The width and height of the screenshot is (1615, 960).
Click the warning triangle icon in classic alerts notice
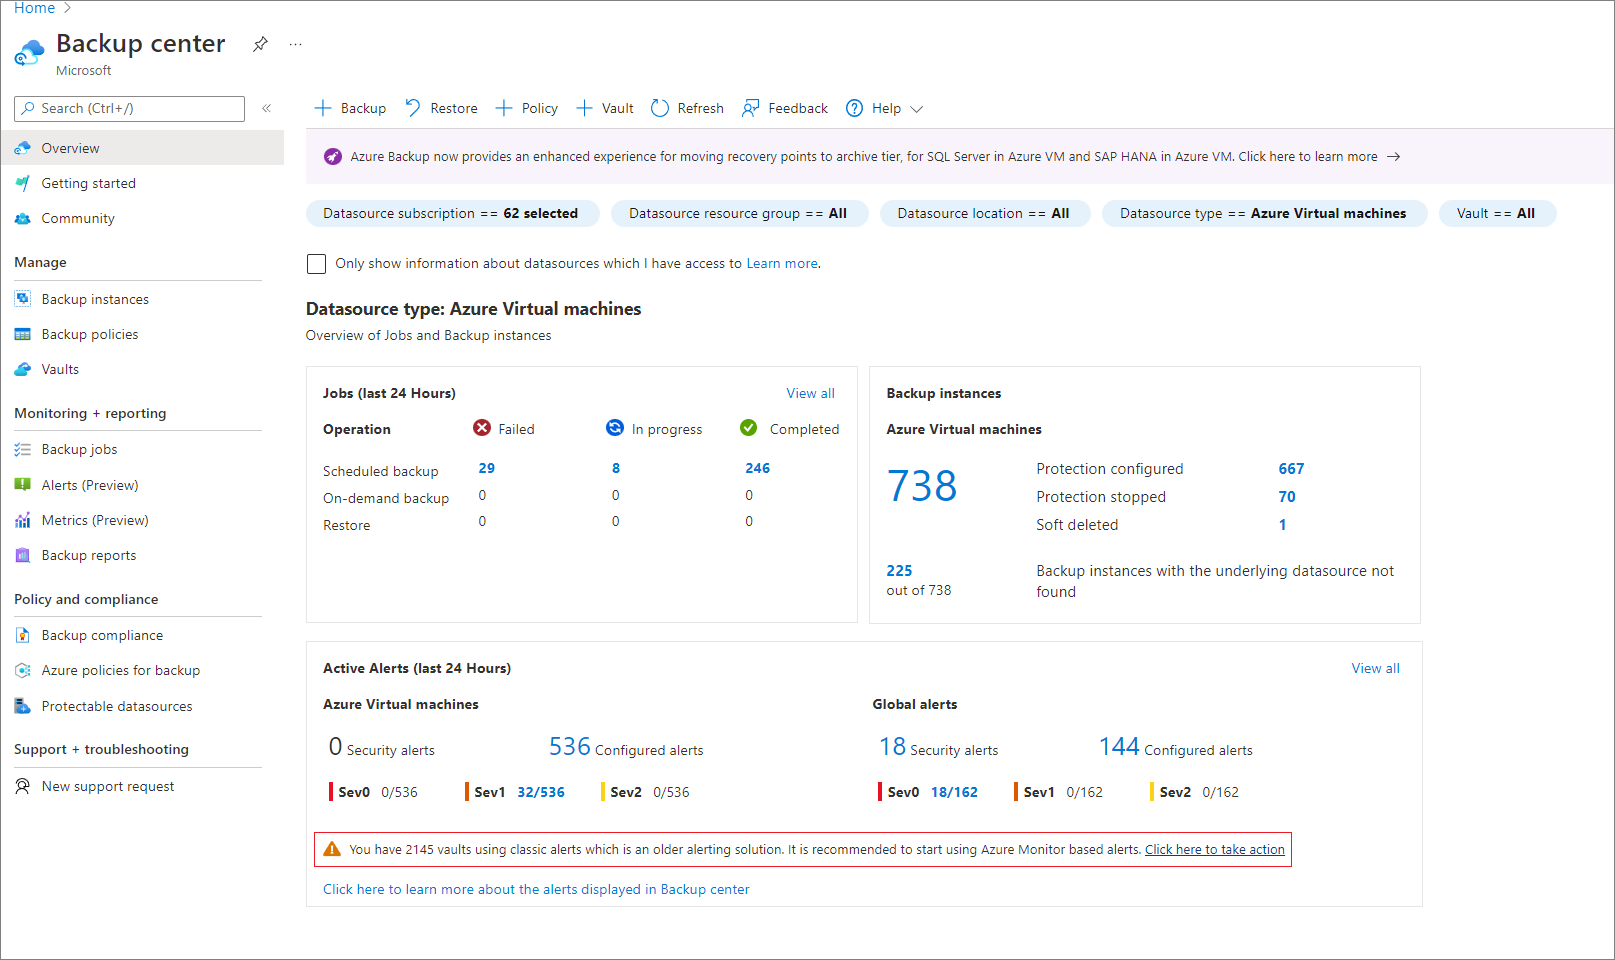click(x=332, y=849)
